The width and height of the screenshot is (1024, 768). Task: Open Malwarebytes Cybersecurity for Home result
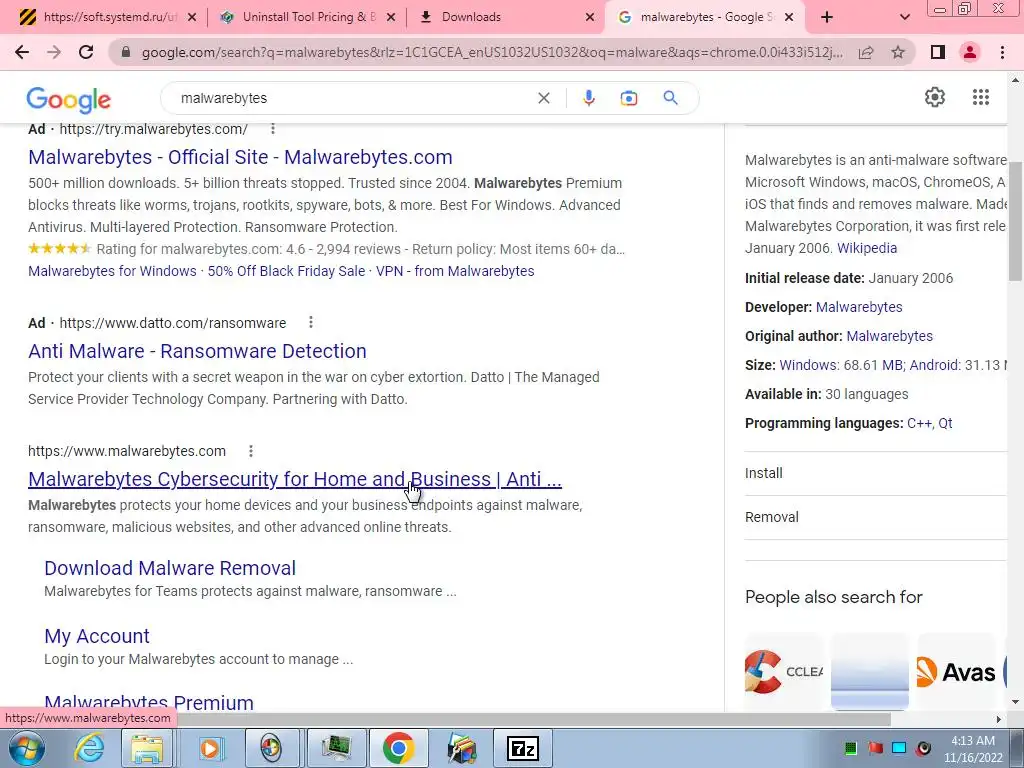(295, 479)
